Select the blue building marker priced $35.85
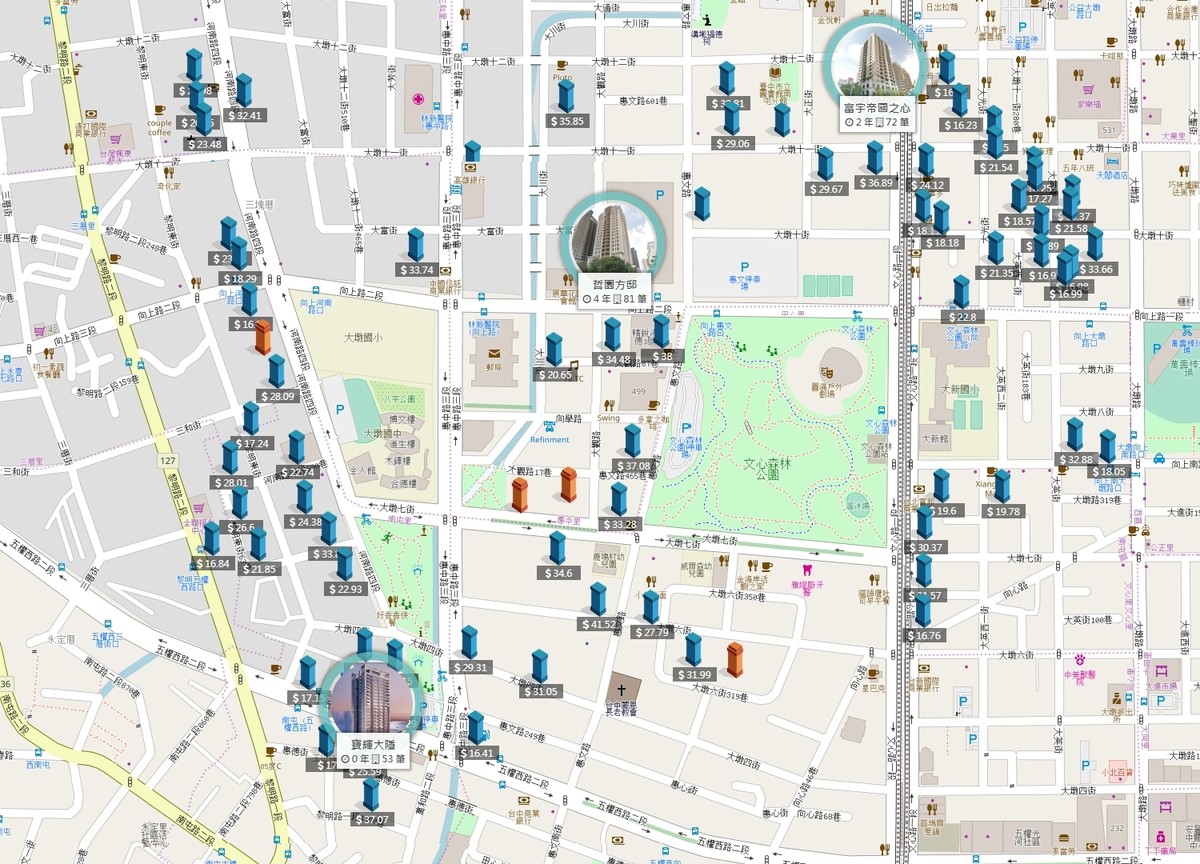This screenshot has height=864, width=1200. click(x=566, y=96)
